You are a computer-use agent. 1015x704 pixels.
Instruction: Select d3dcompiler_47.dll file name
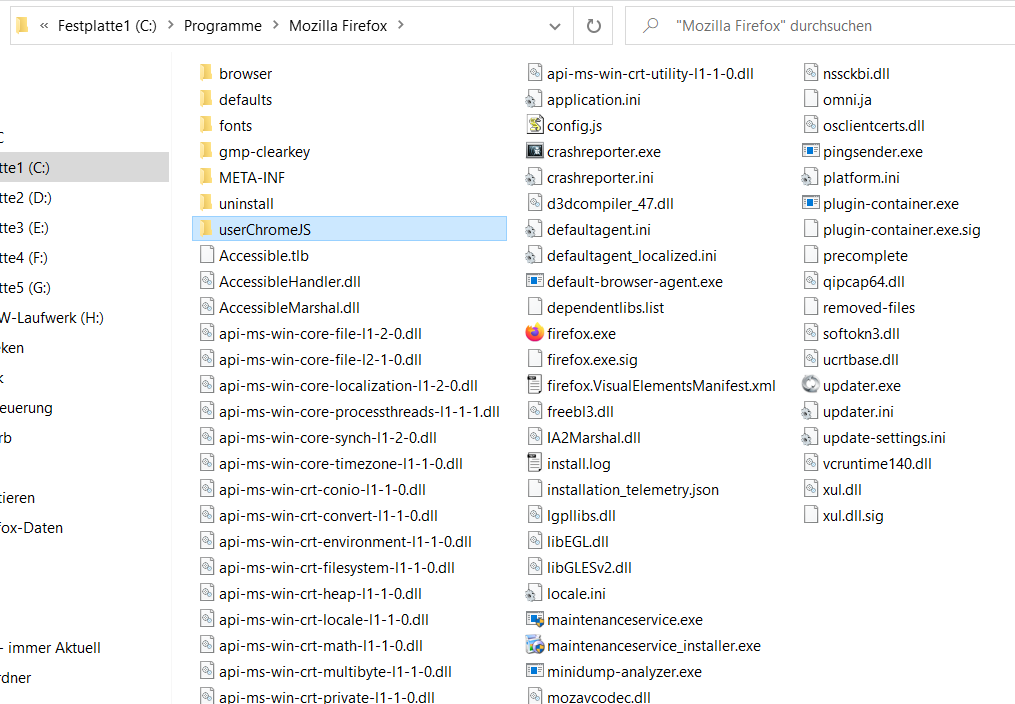click(x=610, y=204)
